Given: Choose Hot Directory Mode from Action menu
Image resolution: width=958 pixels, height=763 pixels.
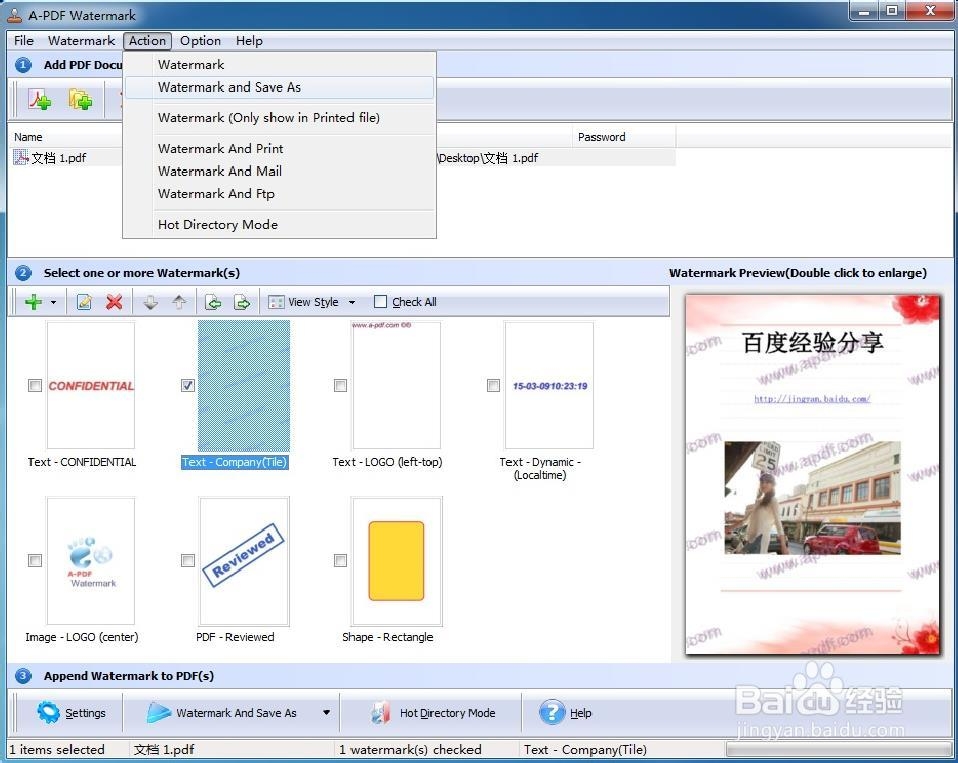Looking at the screenshot, I should [280, 225].
